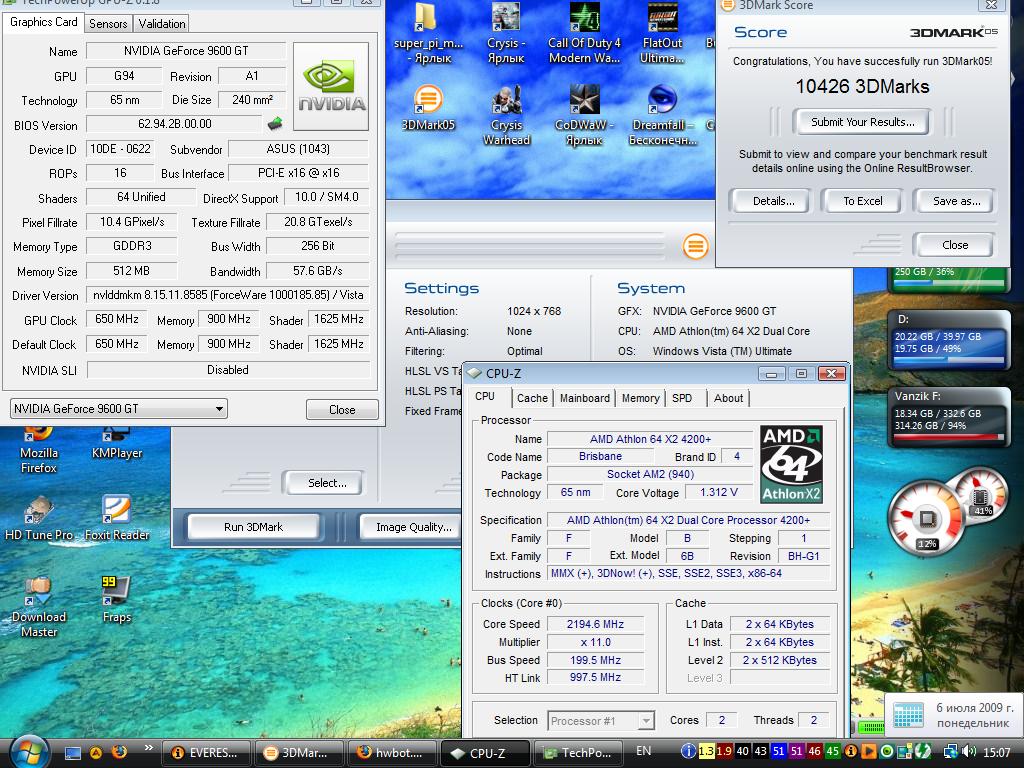Select the Graphics Card tab in GPU-Z
Screen dimensions: 1024x768
point(43,22)
